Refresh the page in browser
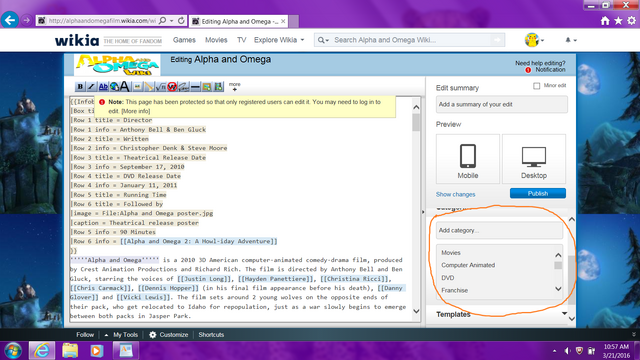 181,20
